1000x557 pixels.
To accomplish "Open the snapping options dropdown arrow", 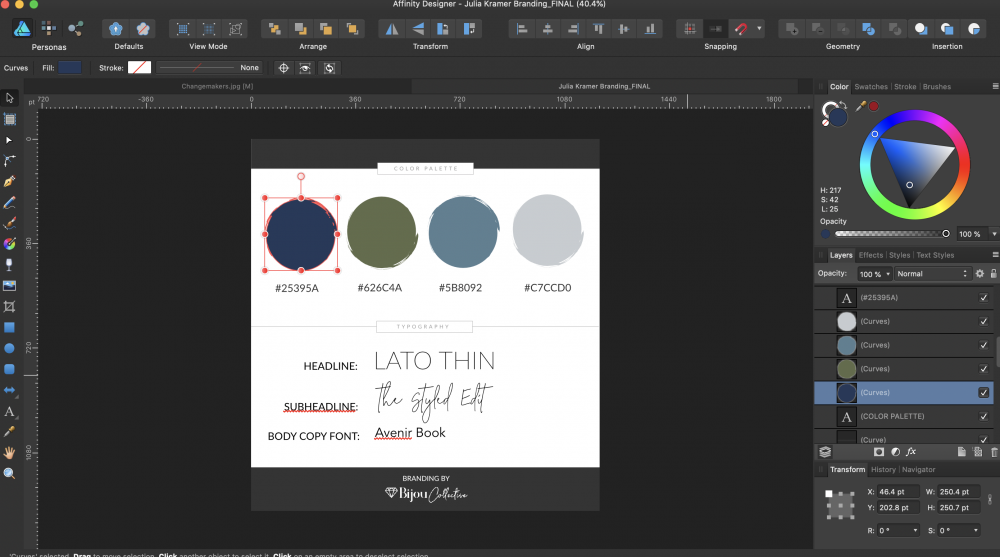I will pyautogui.click(x=760, y=29).
